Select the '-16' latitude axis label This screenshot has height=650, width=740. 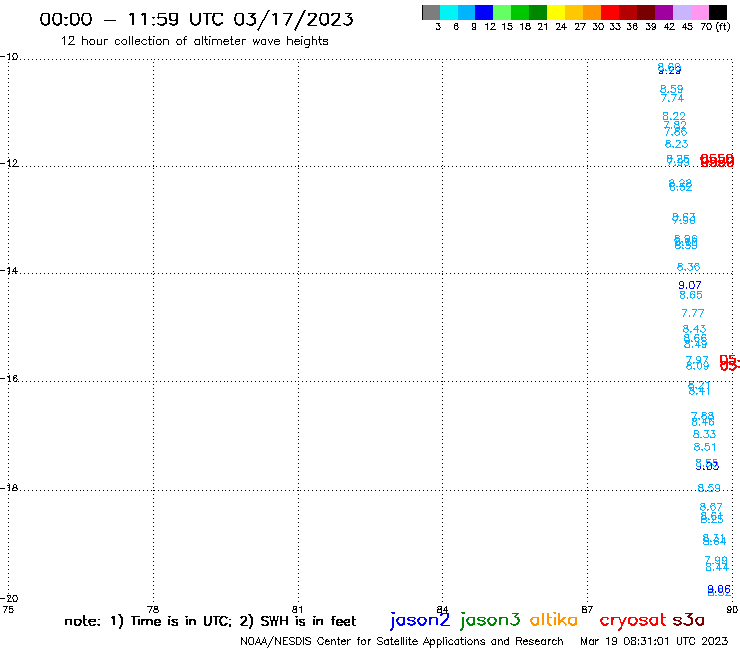coord(9,379)
